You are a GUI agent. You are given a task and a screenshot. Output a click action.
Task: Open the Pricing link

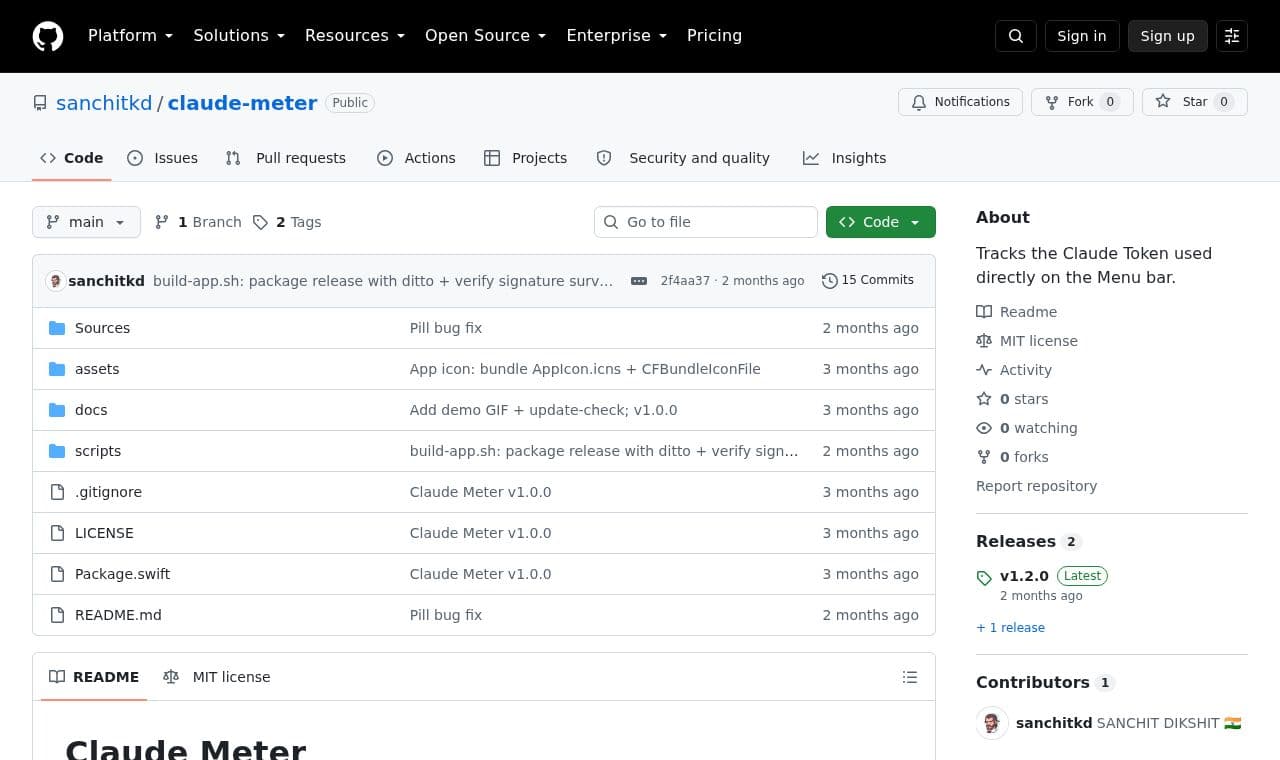coord(714,36)
